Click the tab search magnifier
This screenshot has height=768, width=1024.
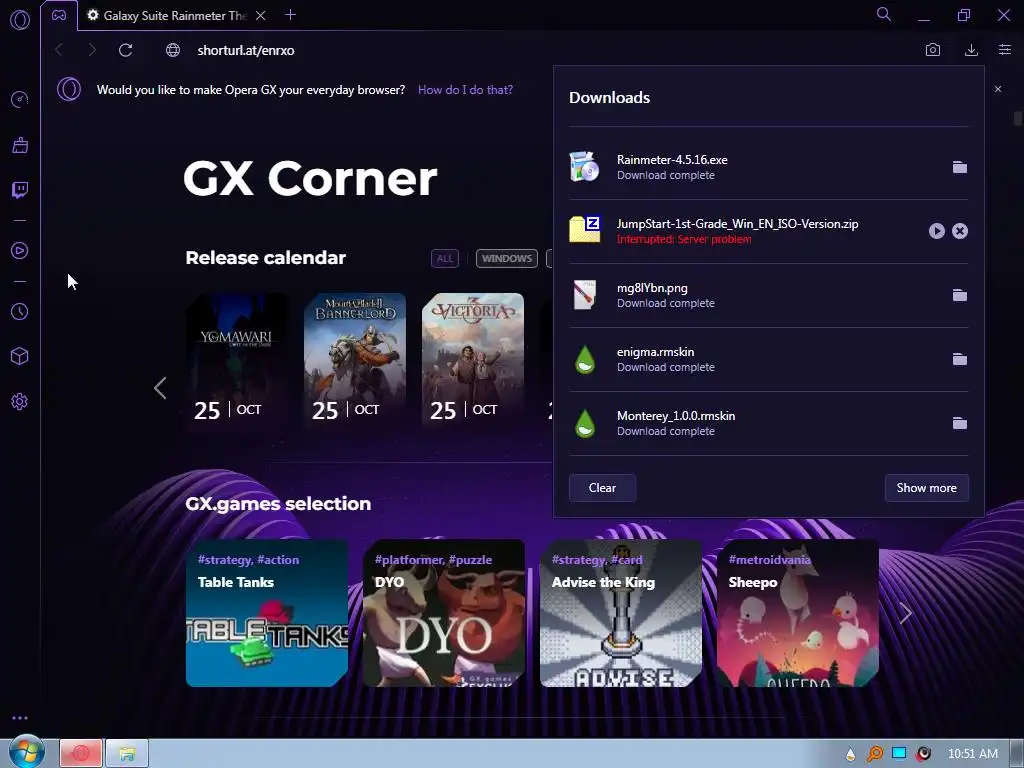click(884, 14)
